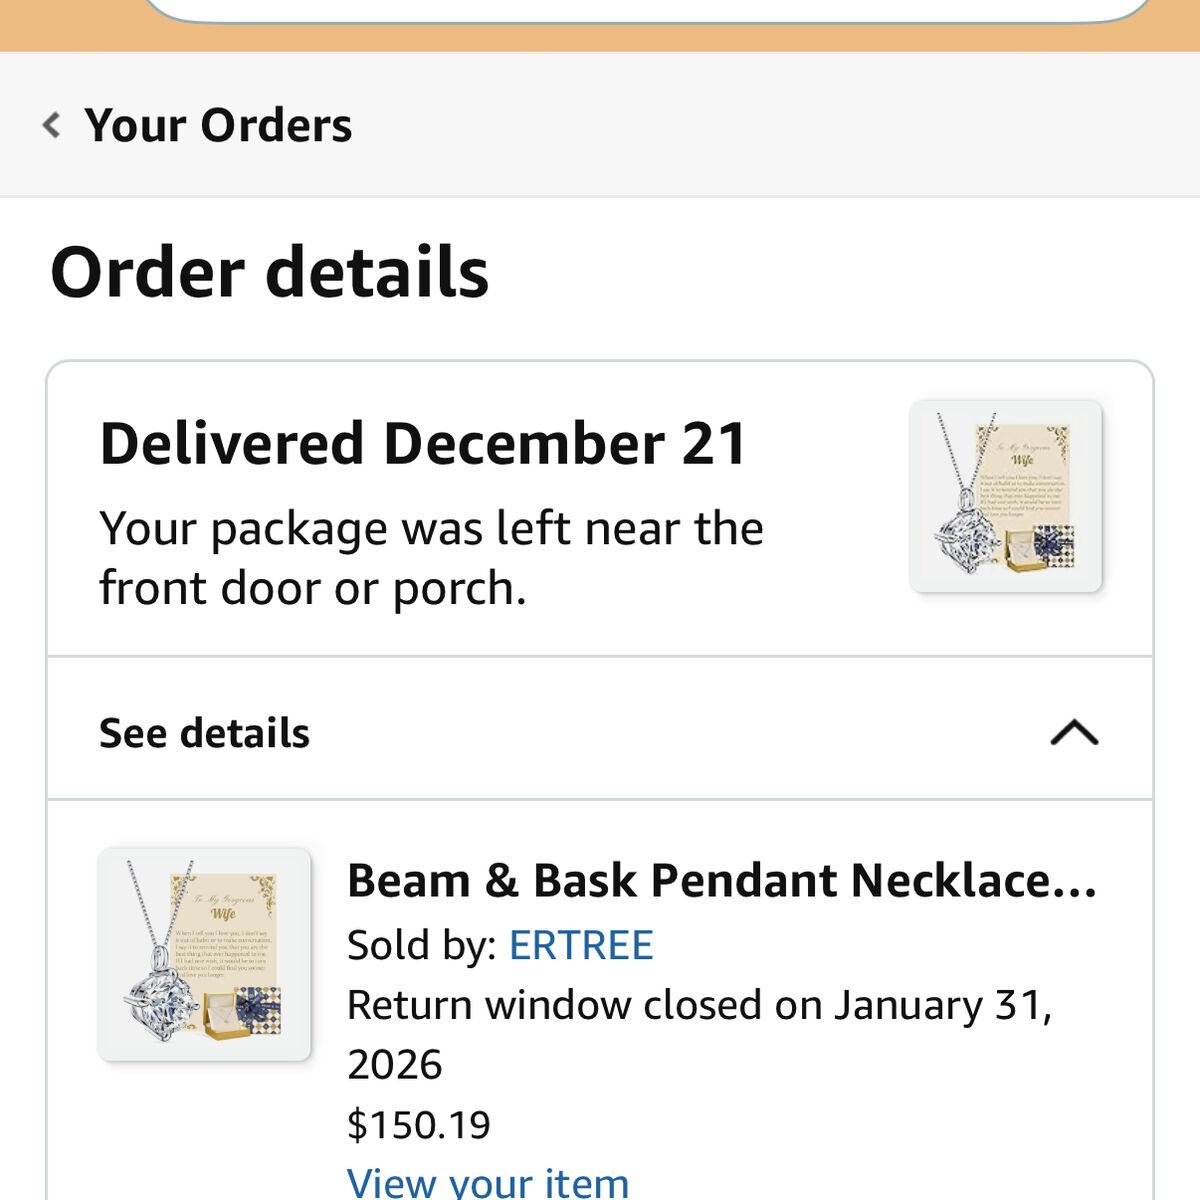The image size is (1200, 1200).
Task: Click the Order details page heading
Action: [x=269, y=272]
